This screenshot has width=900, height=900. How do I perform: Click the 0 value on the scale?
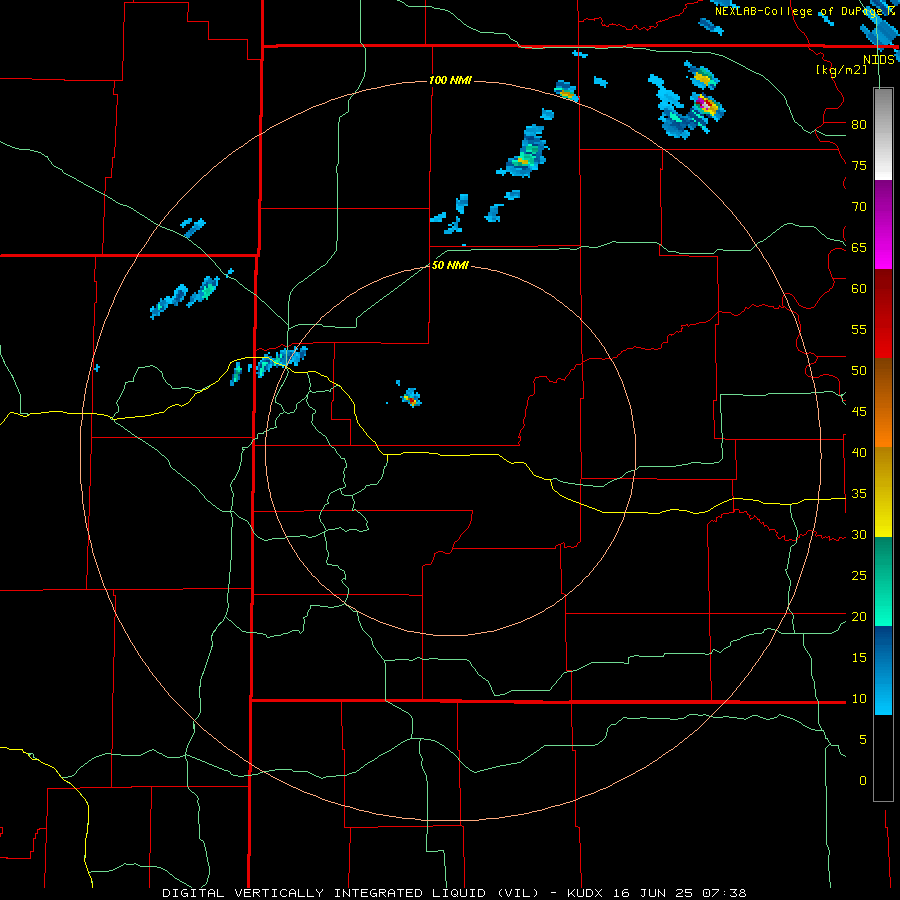pos(862,781)
